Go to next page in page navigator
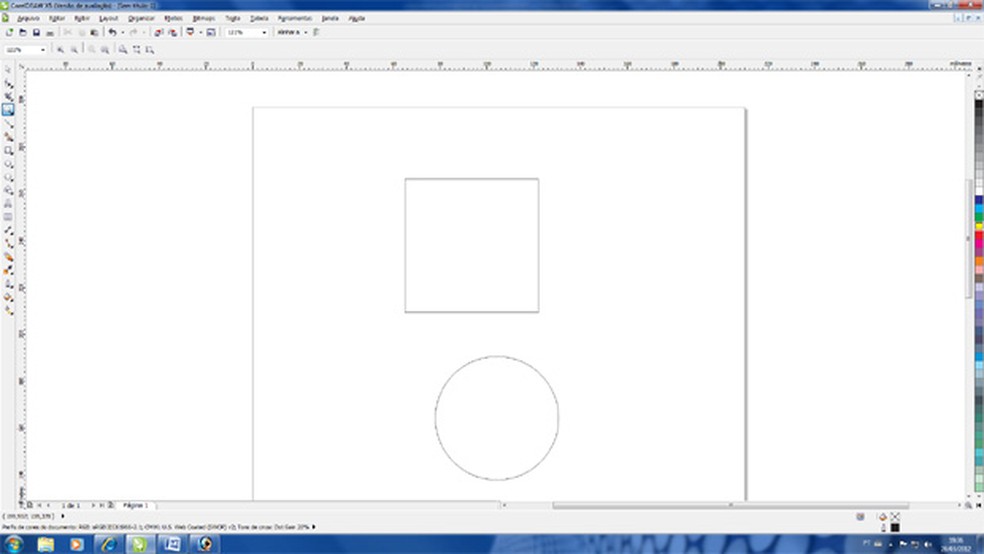This screenshot has width=984, height=554. pyautogui.click(x=93, y=505)
